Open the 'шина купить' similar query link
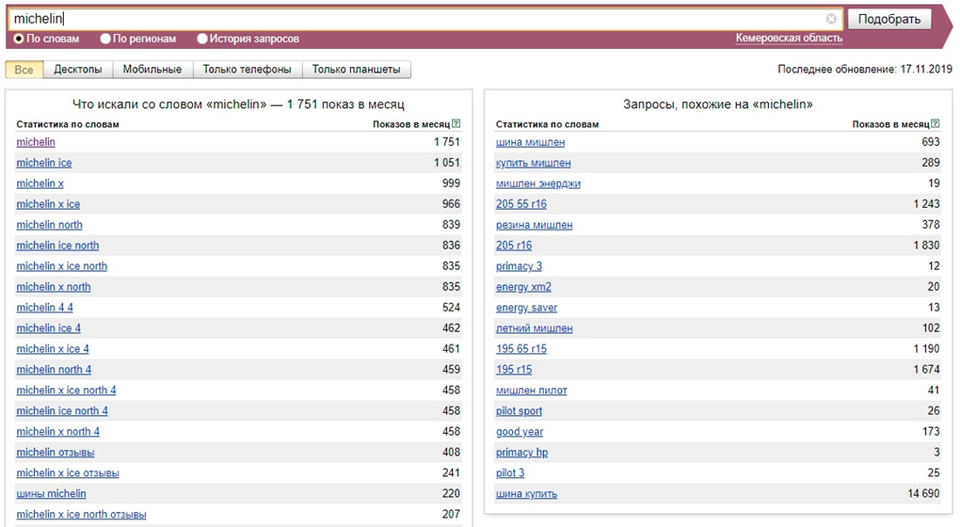 pyautogui.click(x=527, y=494)
